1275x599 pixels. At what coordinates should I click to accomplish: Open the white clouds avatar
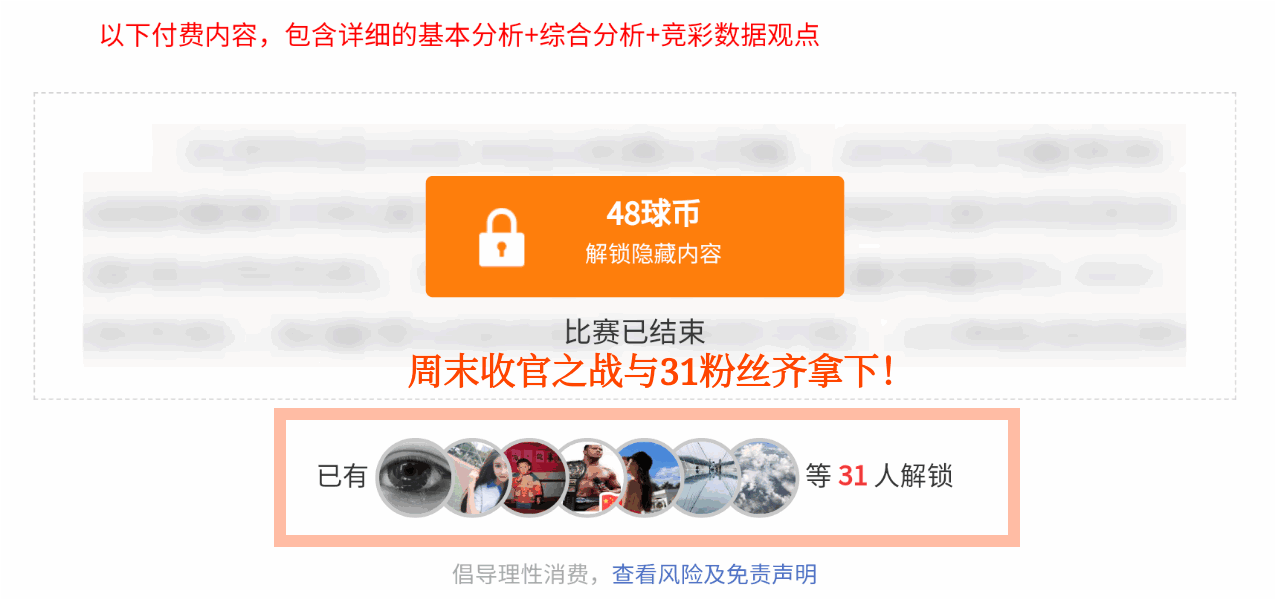click(x=761, y=477)
